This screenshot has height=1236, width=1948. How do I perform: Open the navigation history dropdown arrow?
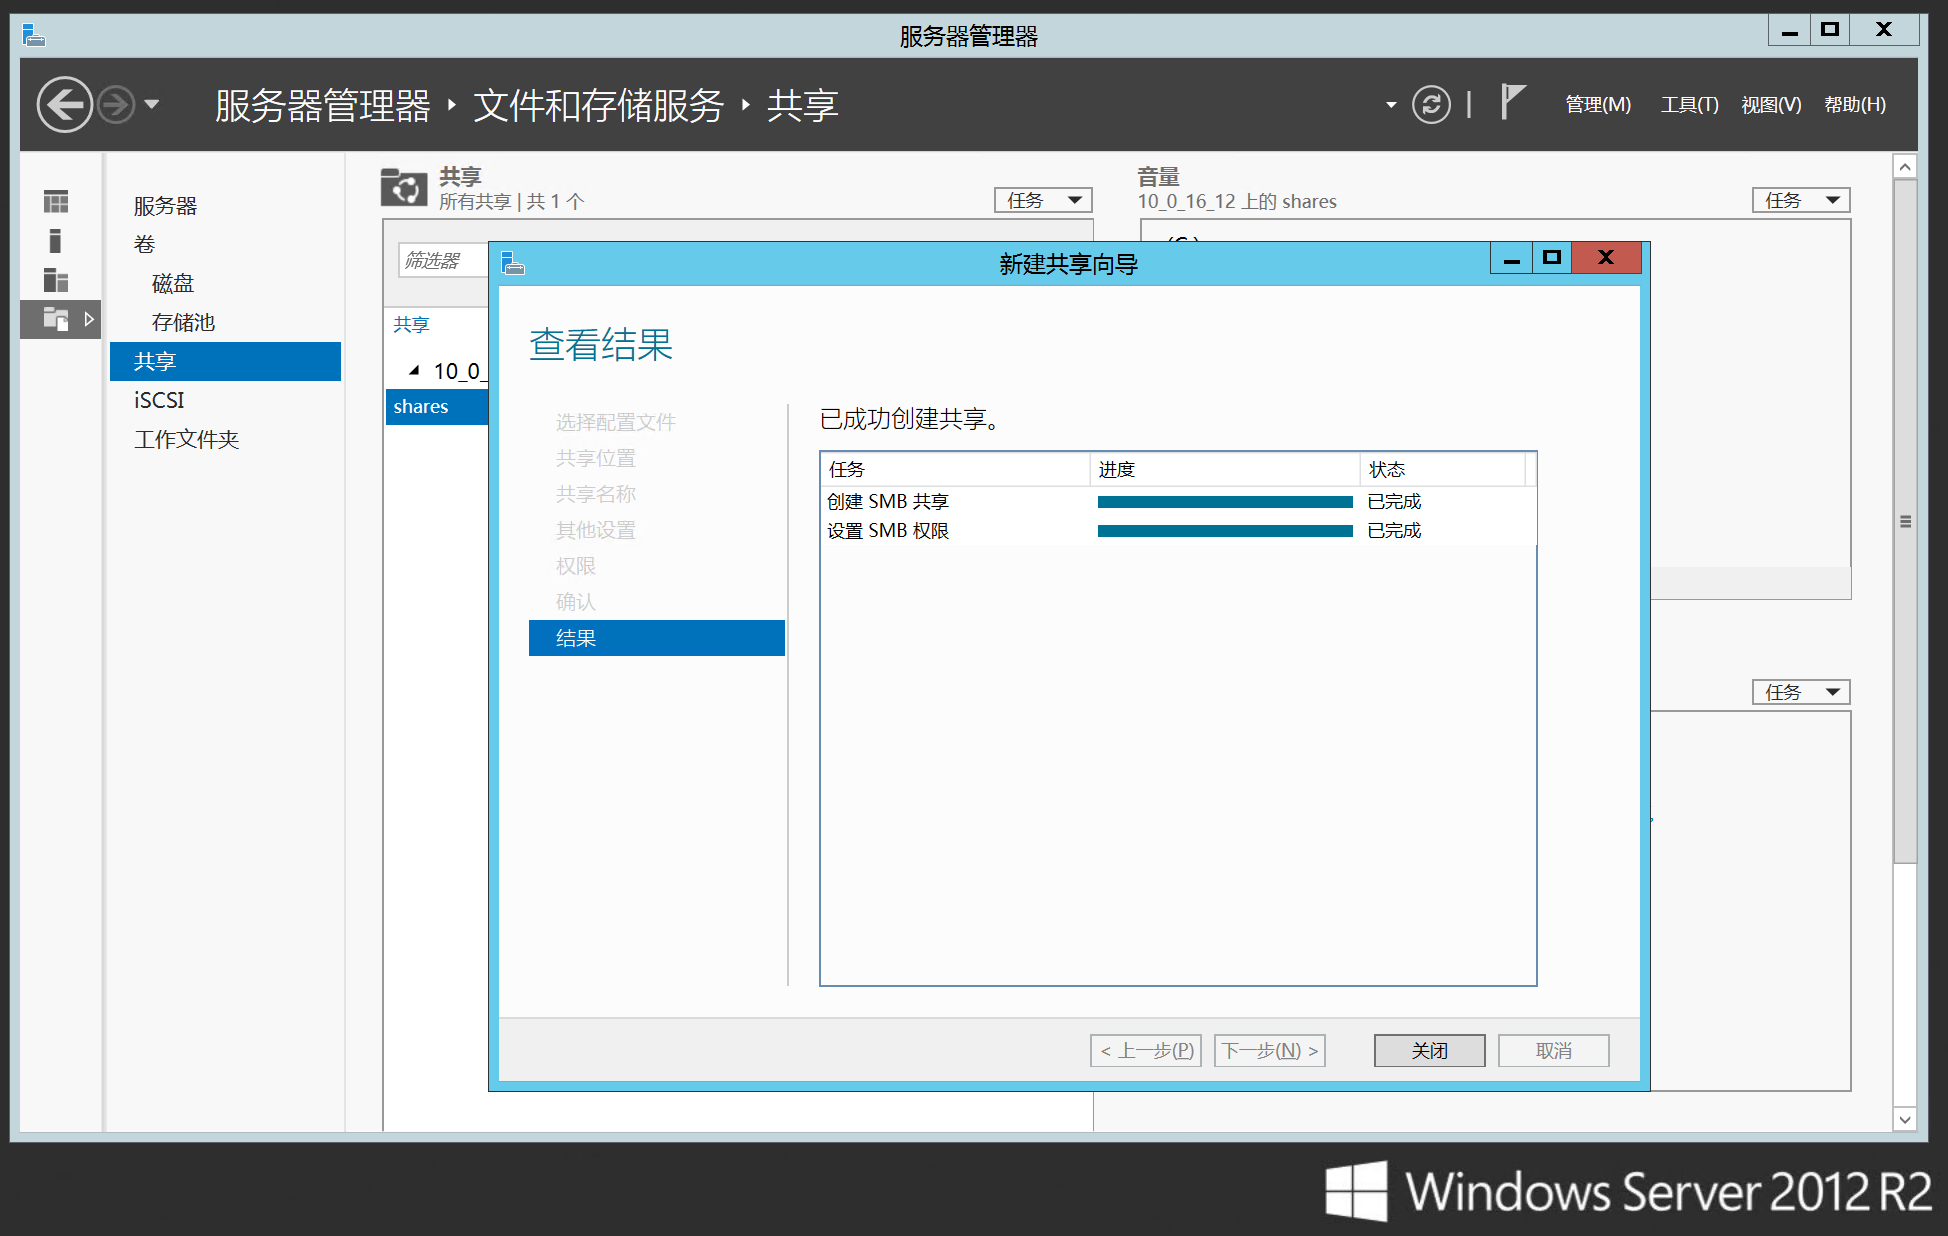(152, 104)
